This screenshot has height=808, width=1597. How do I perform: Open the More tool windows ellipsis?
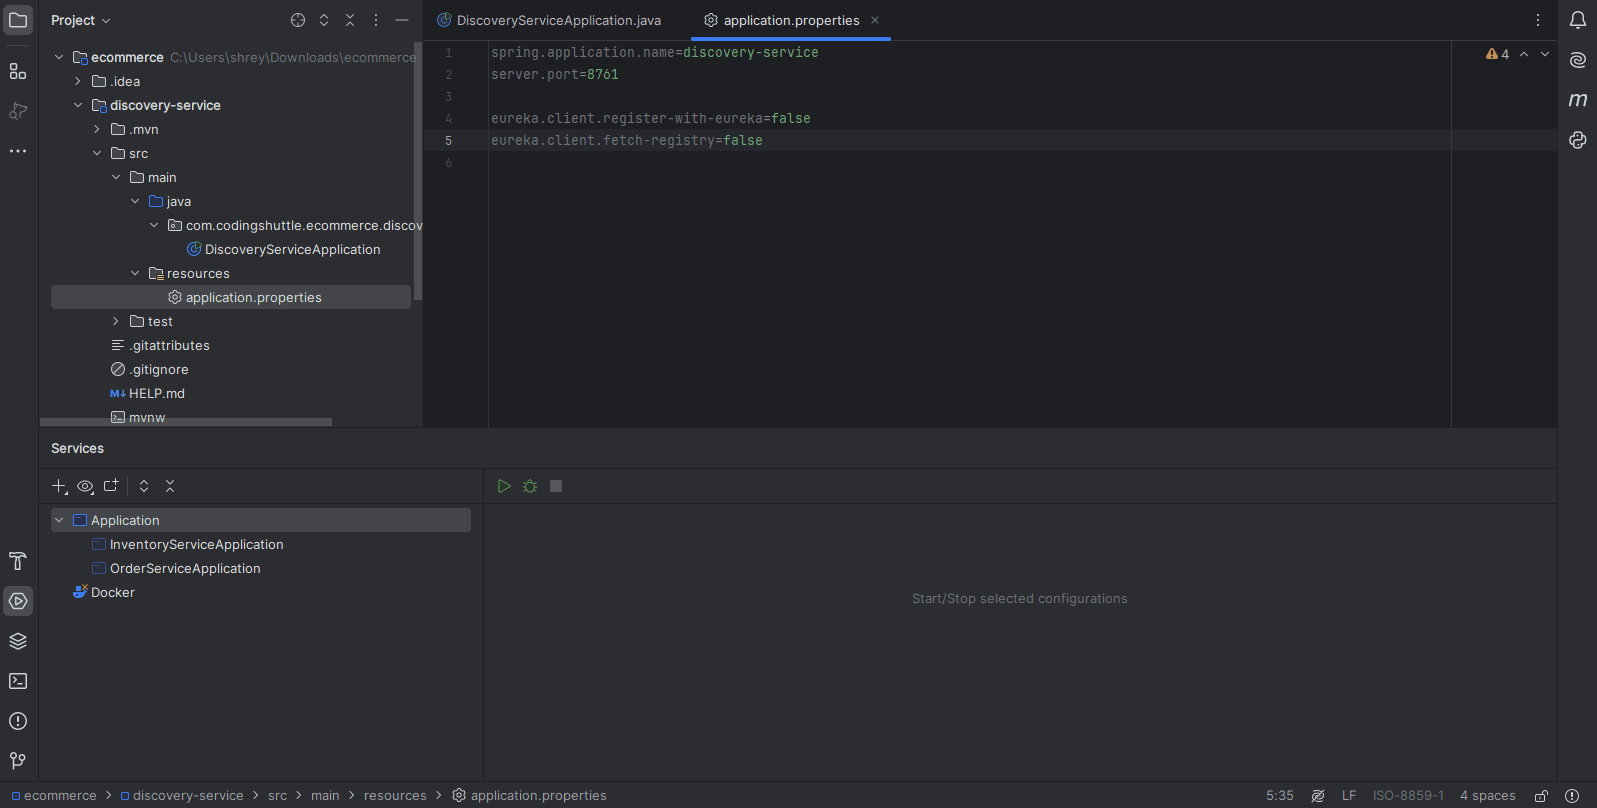coord(18,151)
